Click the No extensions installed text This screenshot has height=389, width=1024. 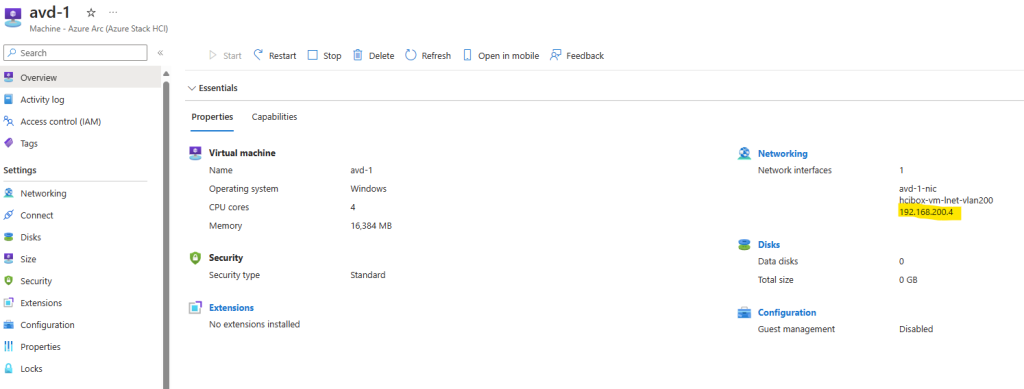pos(254,324)
